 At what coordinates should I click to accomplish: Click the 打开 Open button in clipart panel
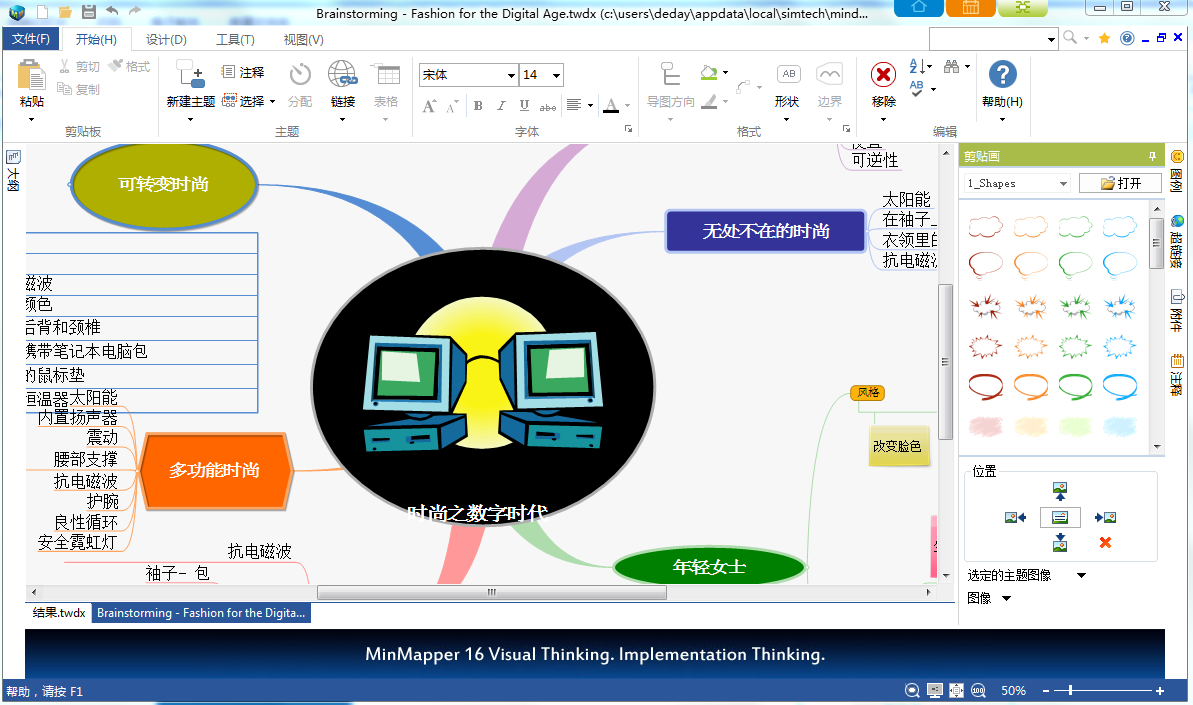[1120, 182]
